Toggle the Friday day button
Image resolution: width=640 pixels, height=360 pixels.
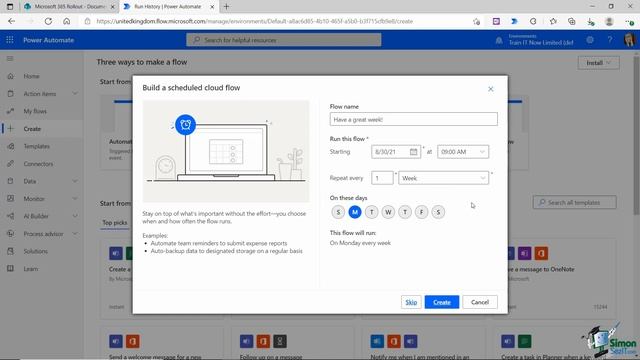pos(422,212)
